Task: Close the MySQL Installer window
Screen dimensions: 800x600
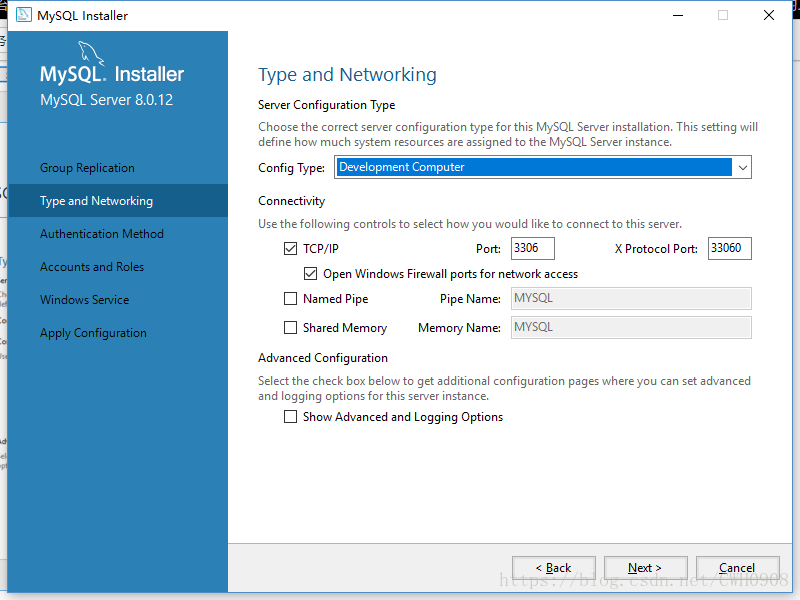Action: point(769,15)
